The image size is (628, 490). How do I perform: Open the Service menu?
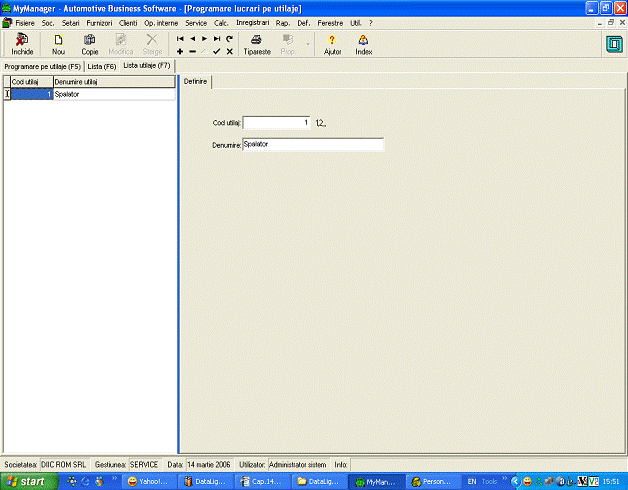(197, 22)
